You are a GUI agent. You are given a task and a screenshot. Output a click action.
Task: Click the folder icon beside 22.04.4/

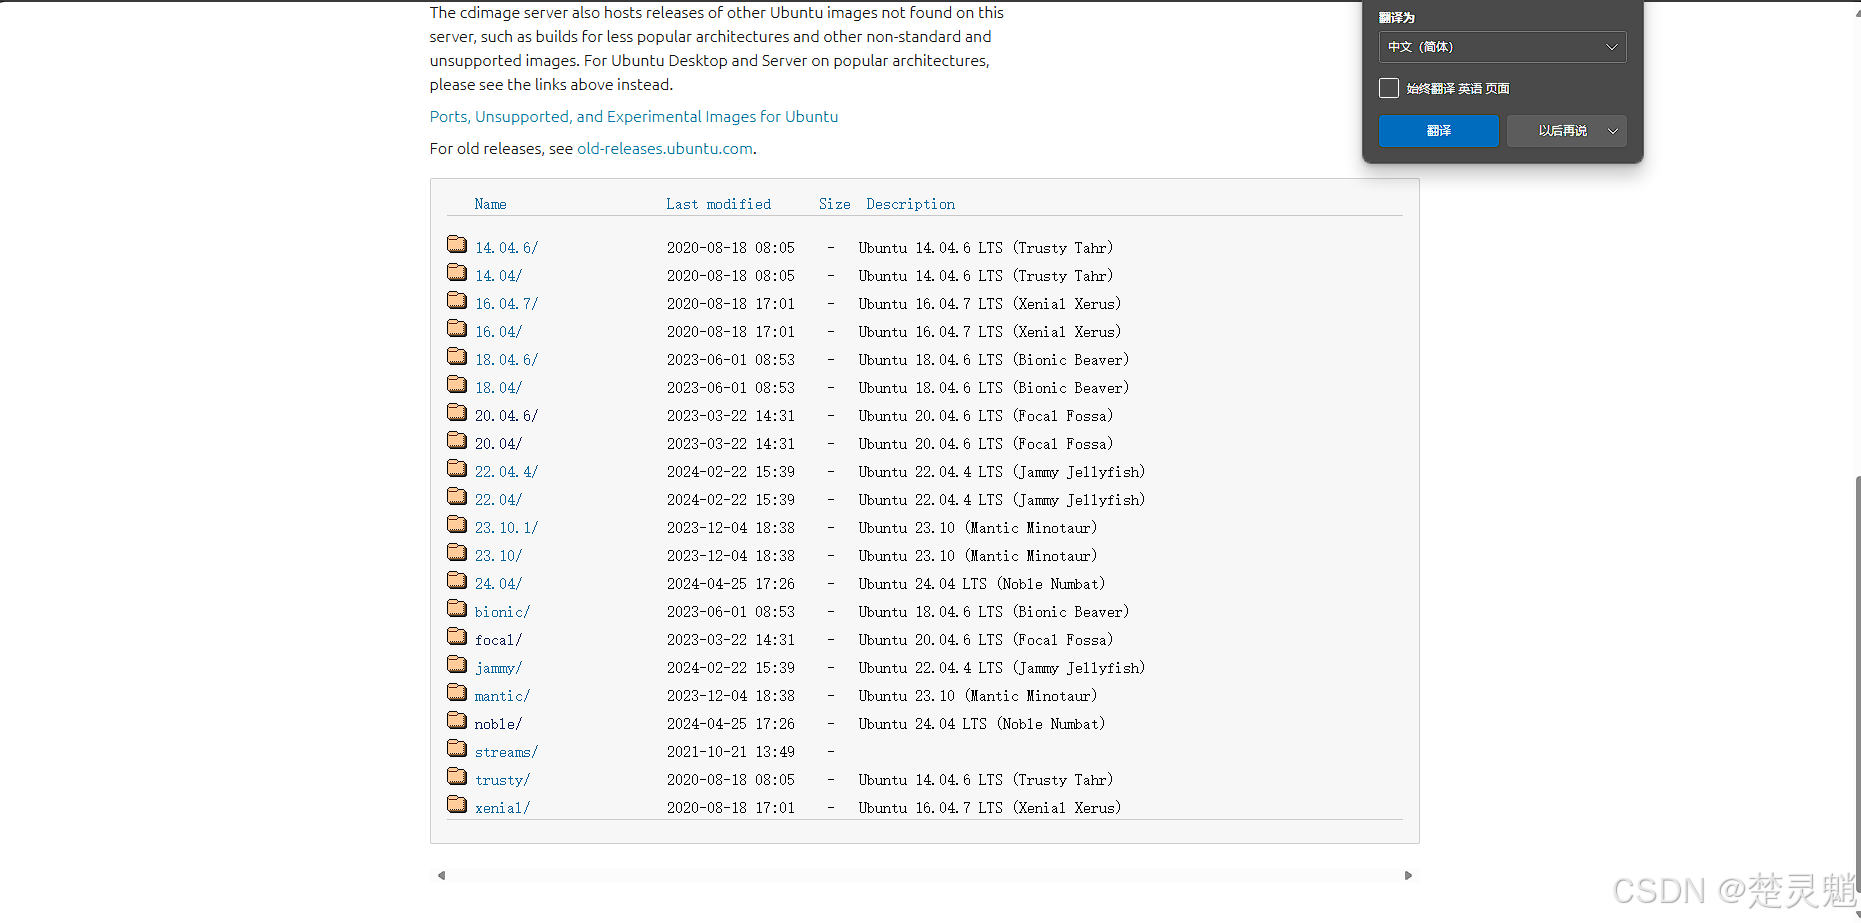tap(457, 468)
